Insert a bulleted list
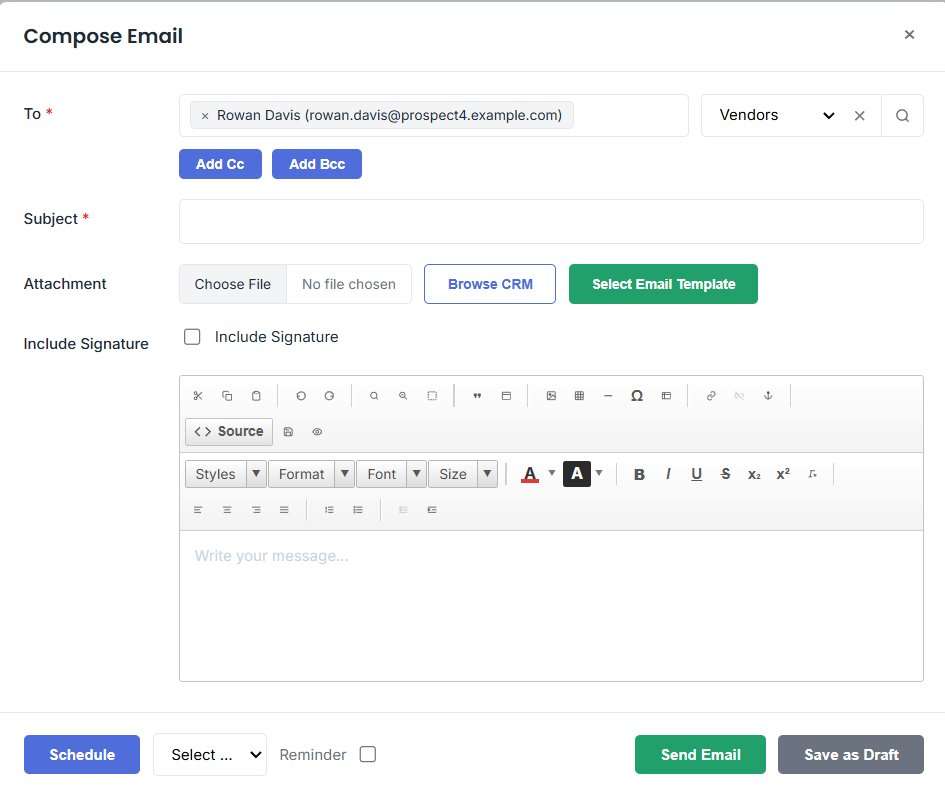This screenshot has height=792, width=945. [x=358, y=510]
